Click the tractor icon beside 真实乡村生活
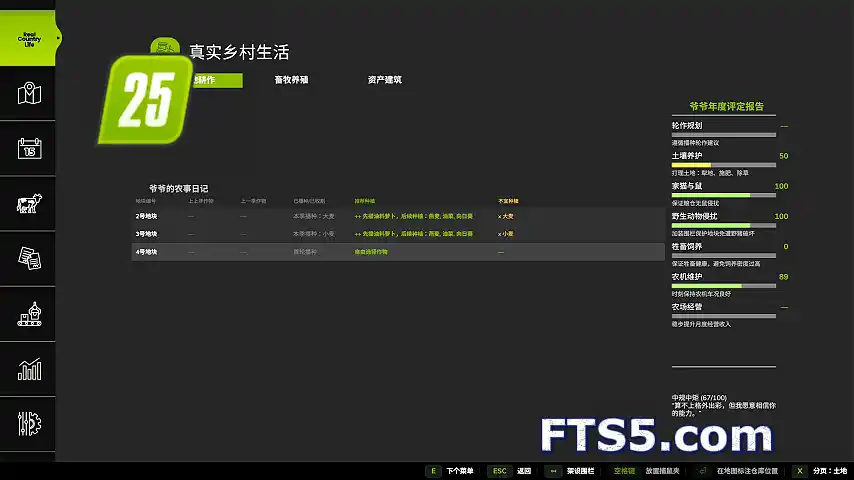Image resolution: width=854 pixels, height=480 pixels. [164, 46]
